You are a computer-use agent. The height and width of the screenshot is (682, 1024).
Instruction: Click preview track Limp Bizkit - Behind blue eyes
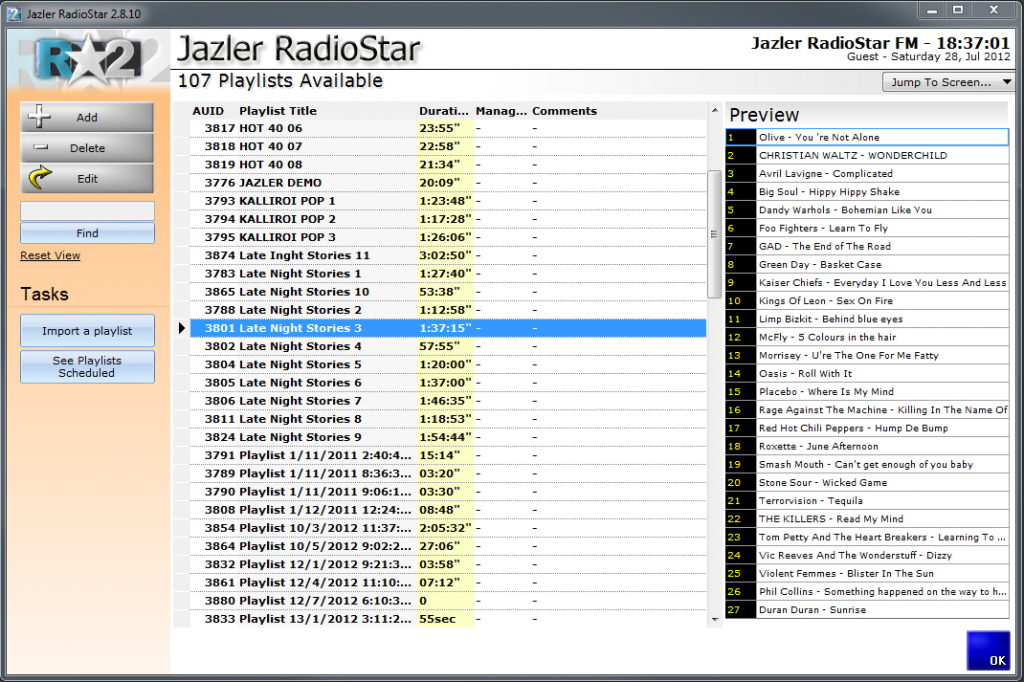coord(867,319)
